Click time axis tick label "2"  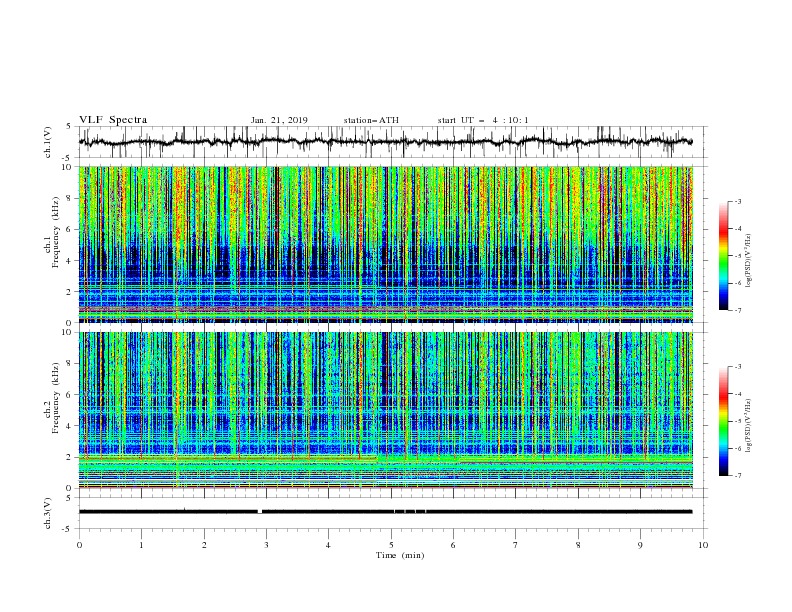[204, 545]
